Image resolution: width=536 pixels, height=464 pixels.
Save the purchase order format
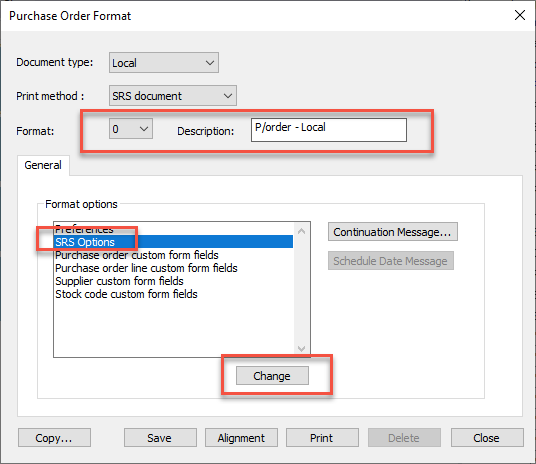click(160, 438)
